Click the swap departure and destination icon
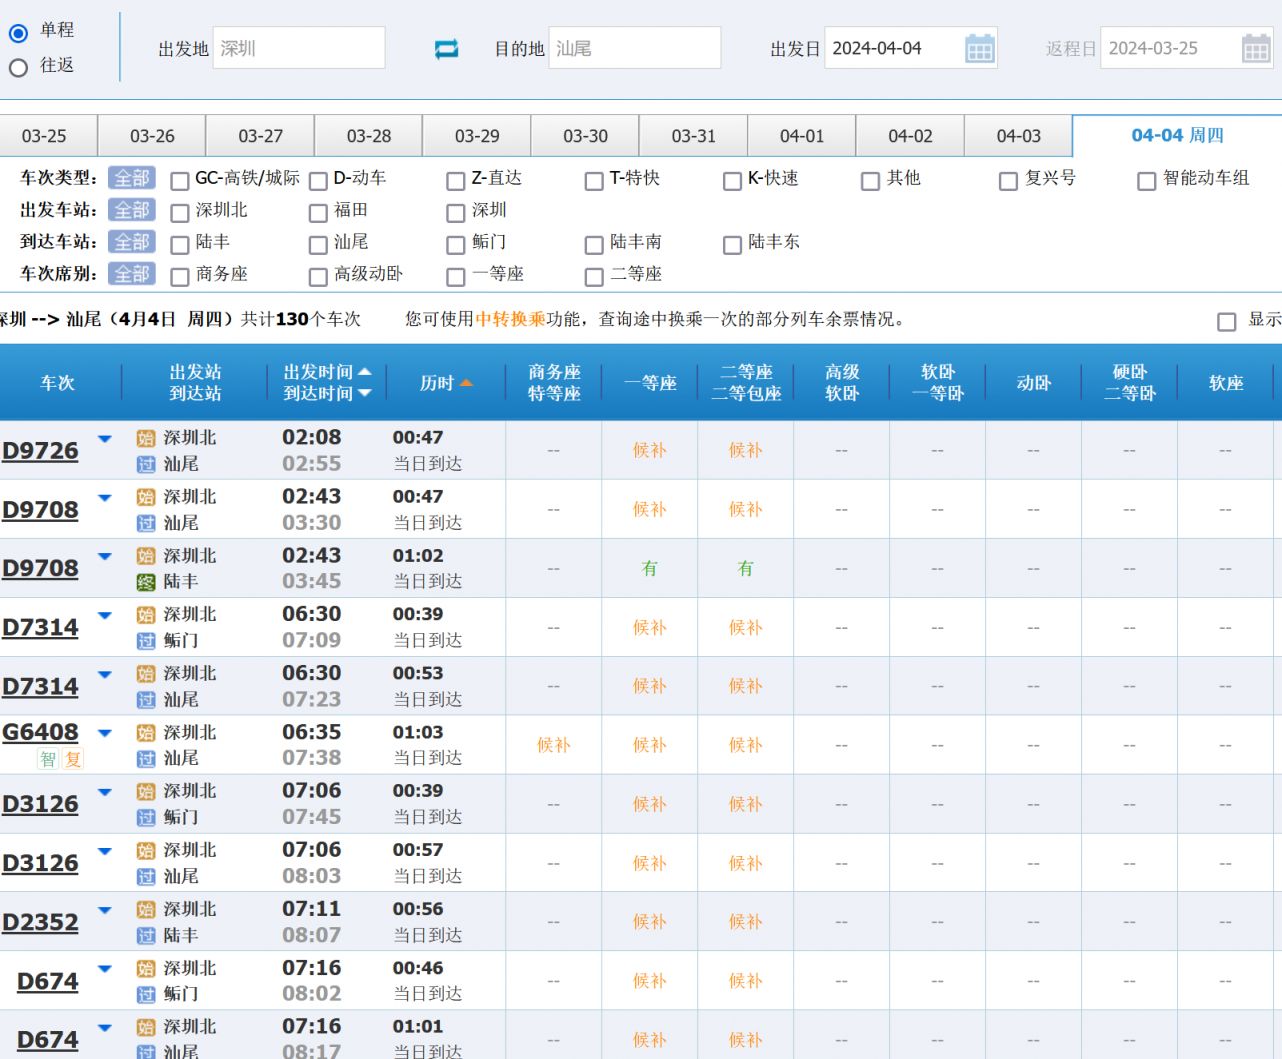Viewport: 1282px width, 1059px height. click(446, 49)
